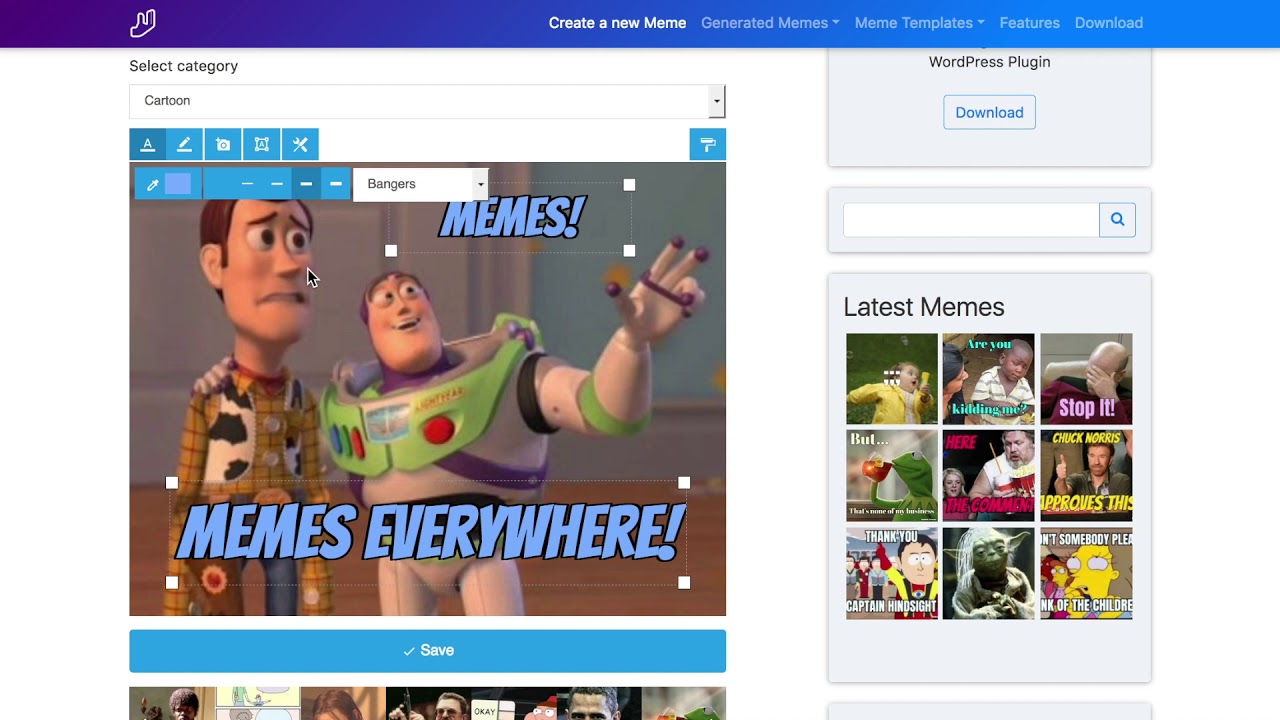The image size is (1280, 720).
Task: Click the site logo in the header
Action: 143,23
